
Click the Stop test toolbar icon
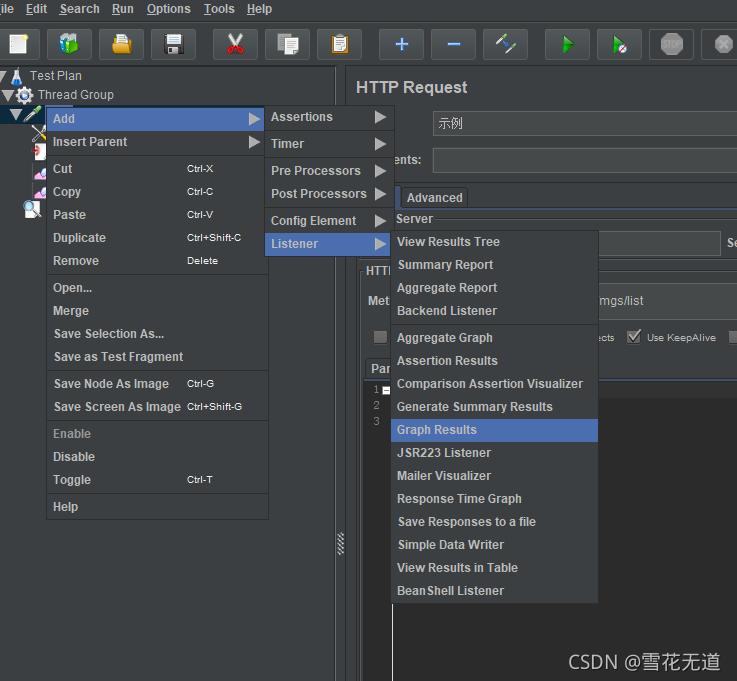coord(672,44)
